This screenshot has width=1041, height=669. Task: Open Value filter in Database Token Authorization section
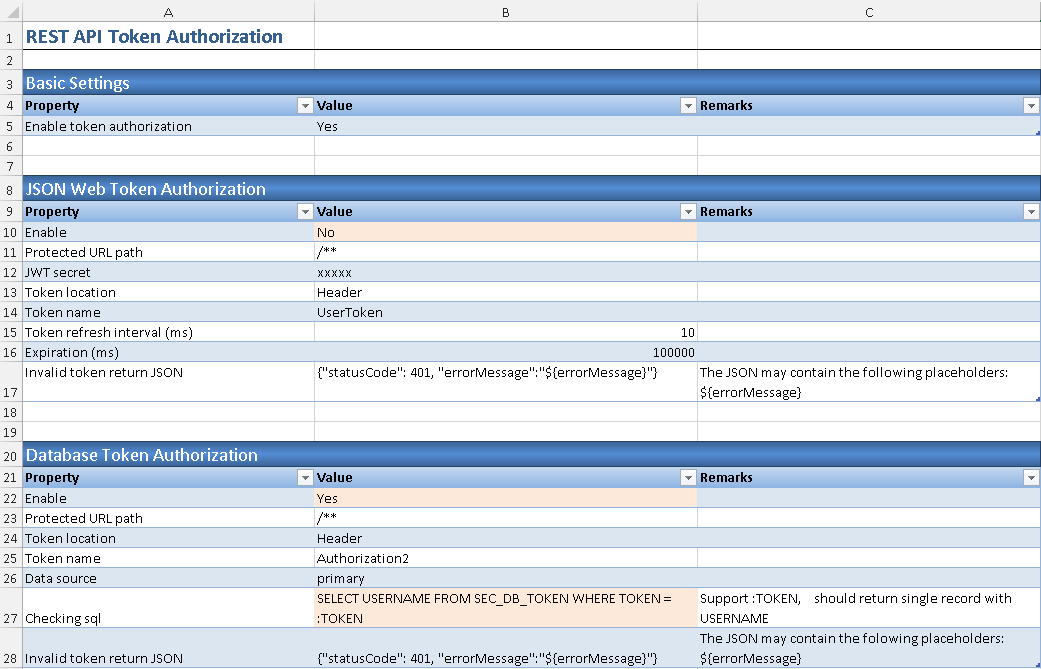(x=688, y=478)
